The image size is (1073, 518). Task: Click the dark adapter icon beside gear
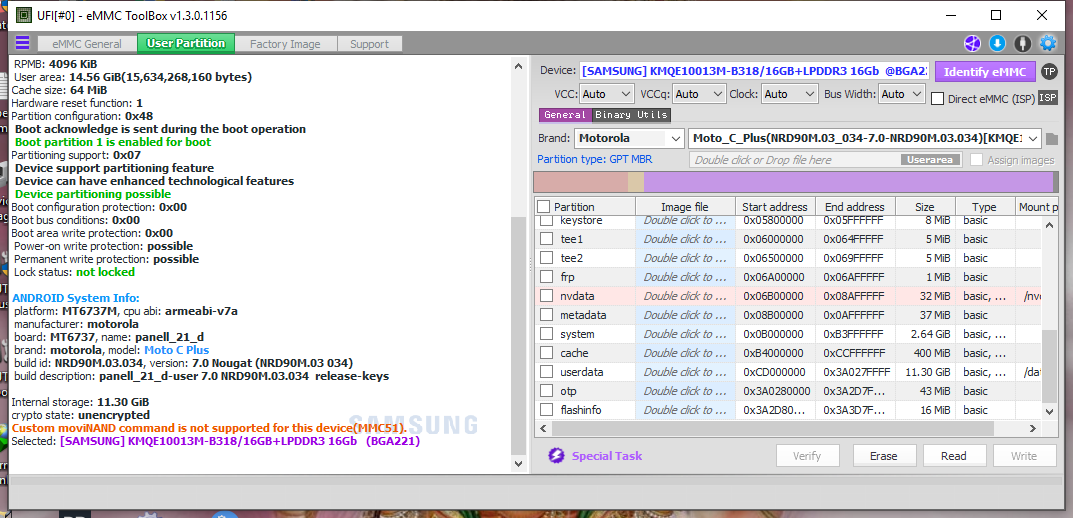click(1022, 43)
